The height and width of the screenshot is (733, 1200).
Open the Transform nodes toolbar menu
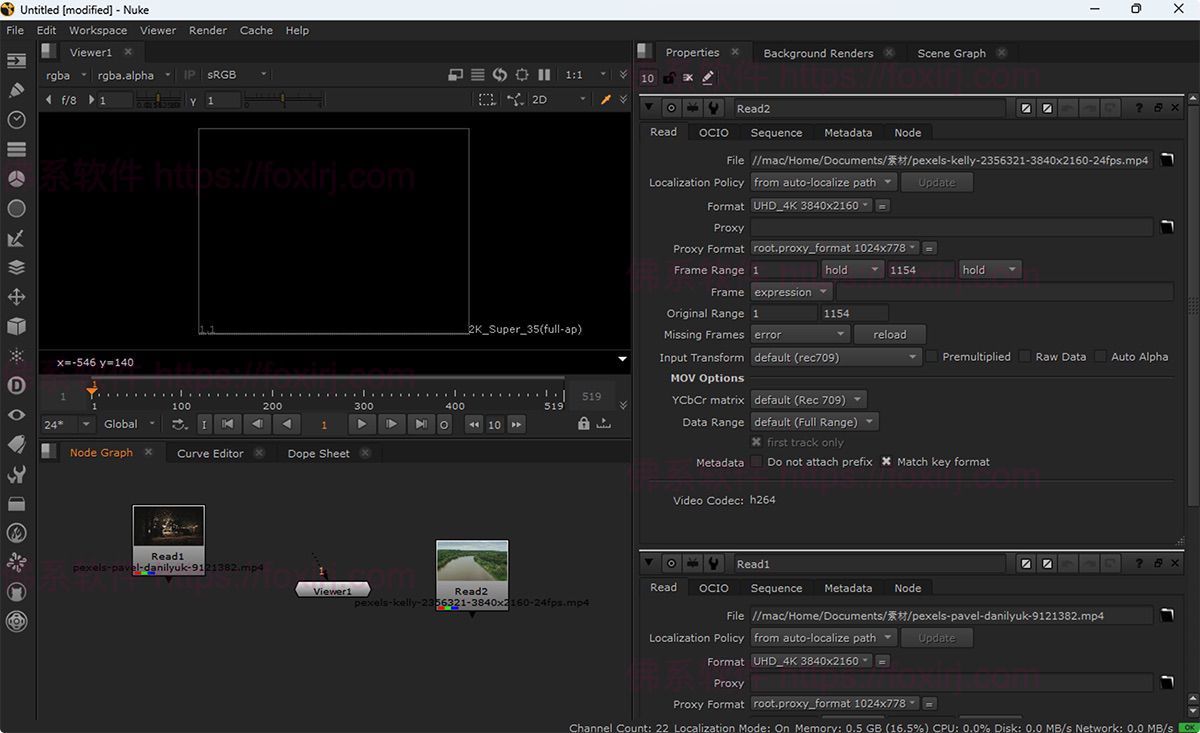[x=16, y=296]
